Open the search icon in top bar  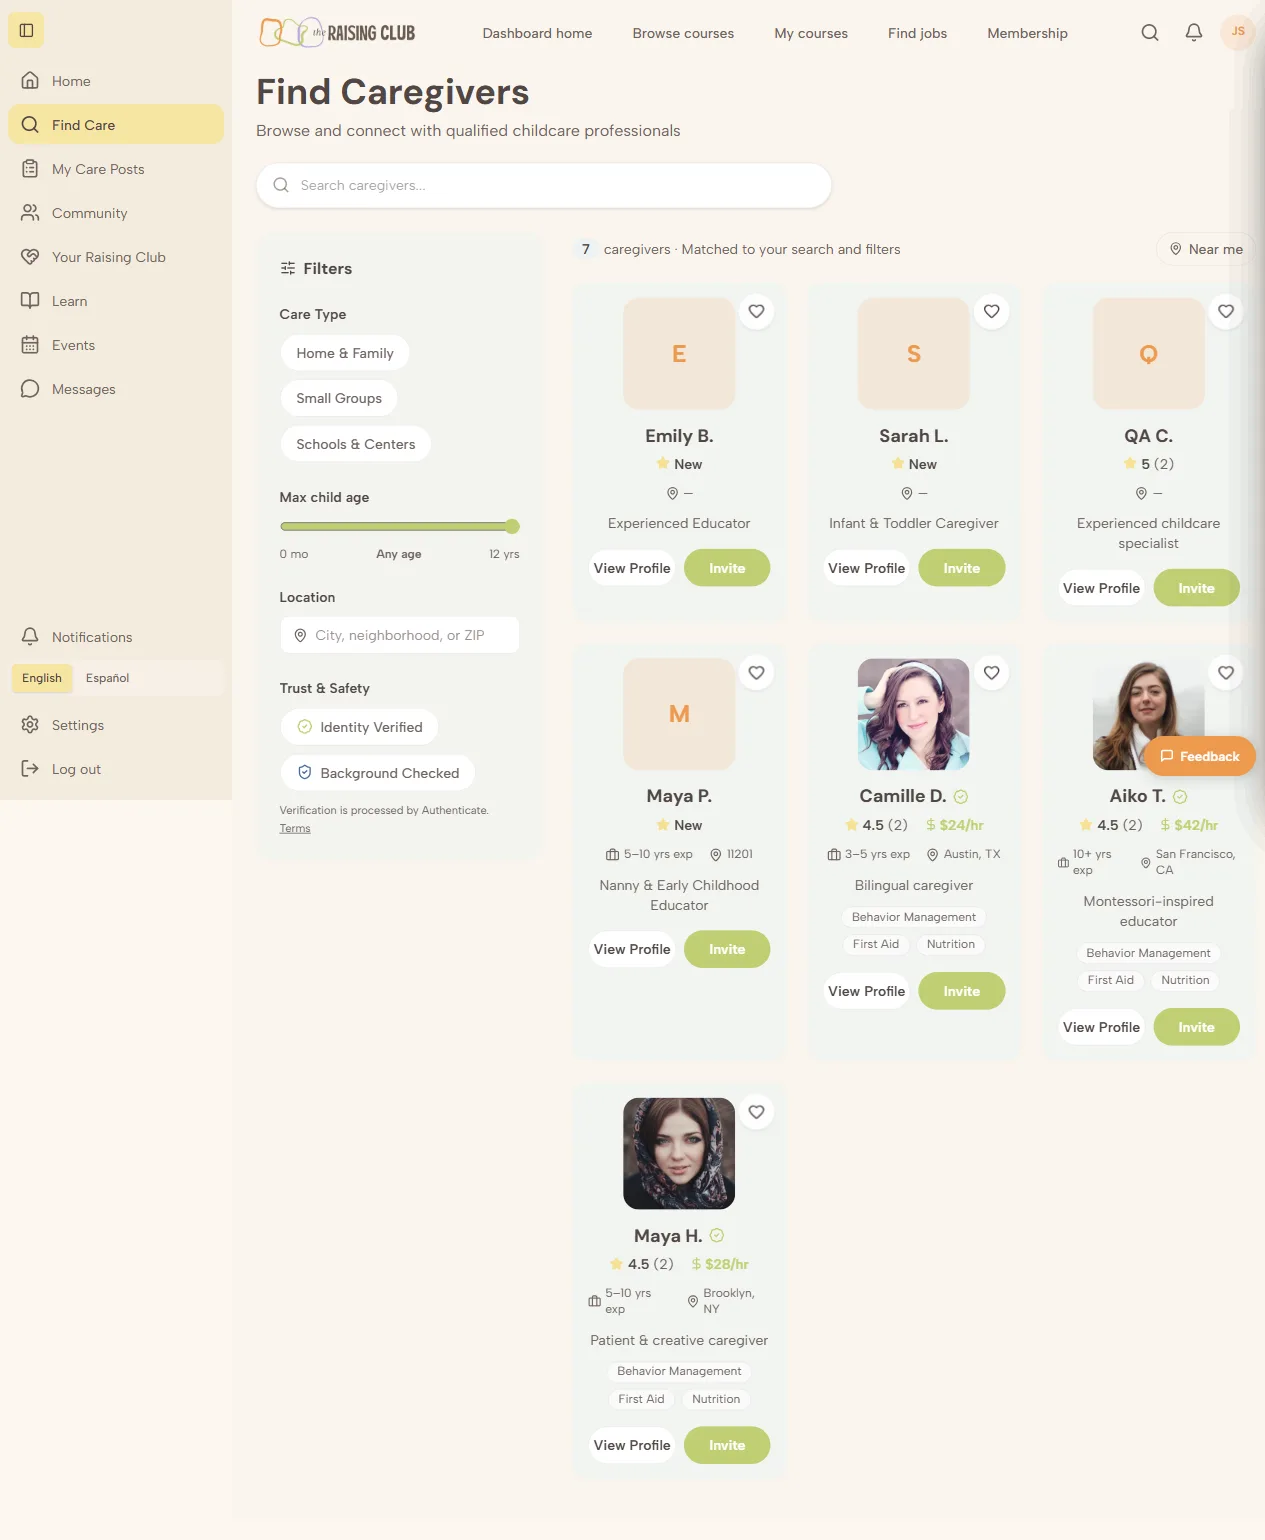click(1150, 33)
